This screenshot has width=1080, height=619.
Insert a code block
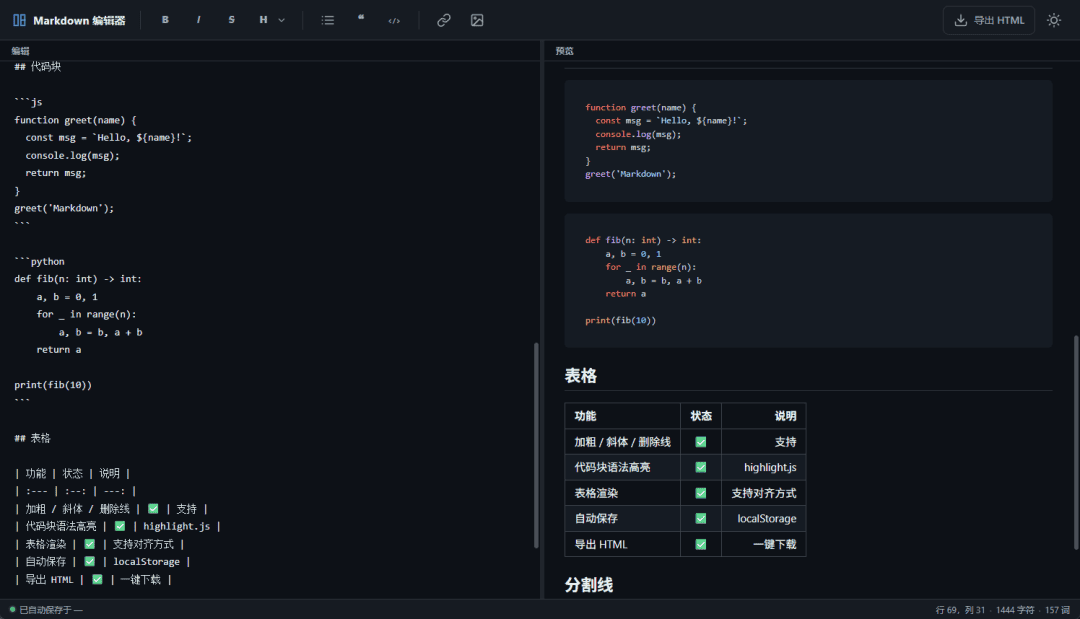pyautogui.click(x=394, y=20)
